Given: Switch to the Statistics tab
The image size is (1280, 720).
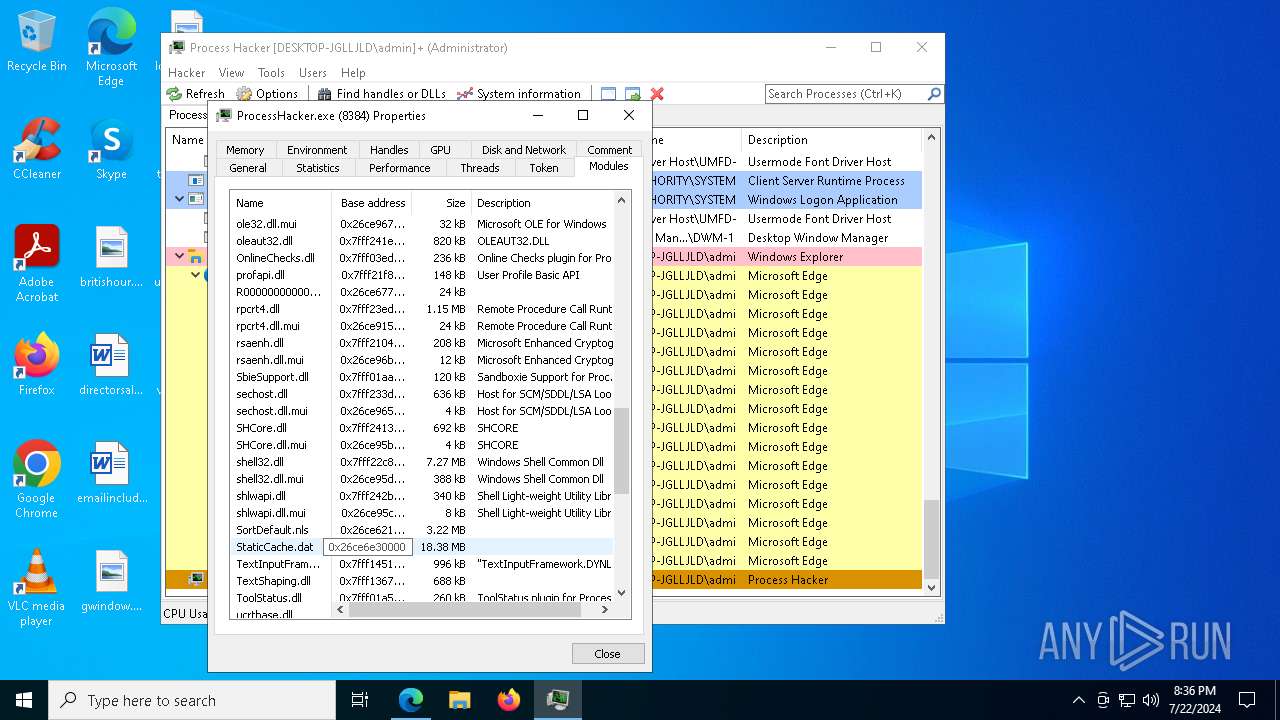Looking at the screenshot, I should tap(318, 168).
